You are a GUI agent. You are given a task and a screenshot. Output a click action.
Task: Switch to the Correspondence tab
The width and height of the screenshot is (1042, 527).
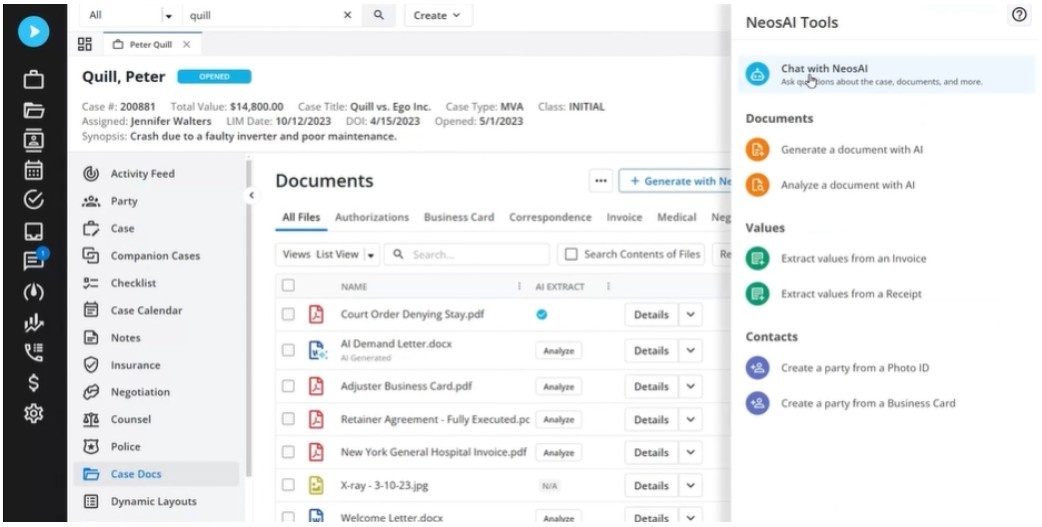(x=550, y=217)
